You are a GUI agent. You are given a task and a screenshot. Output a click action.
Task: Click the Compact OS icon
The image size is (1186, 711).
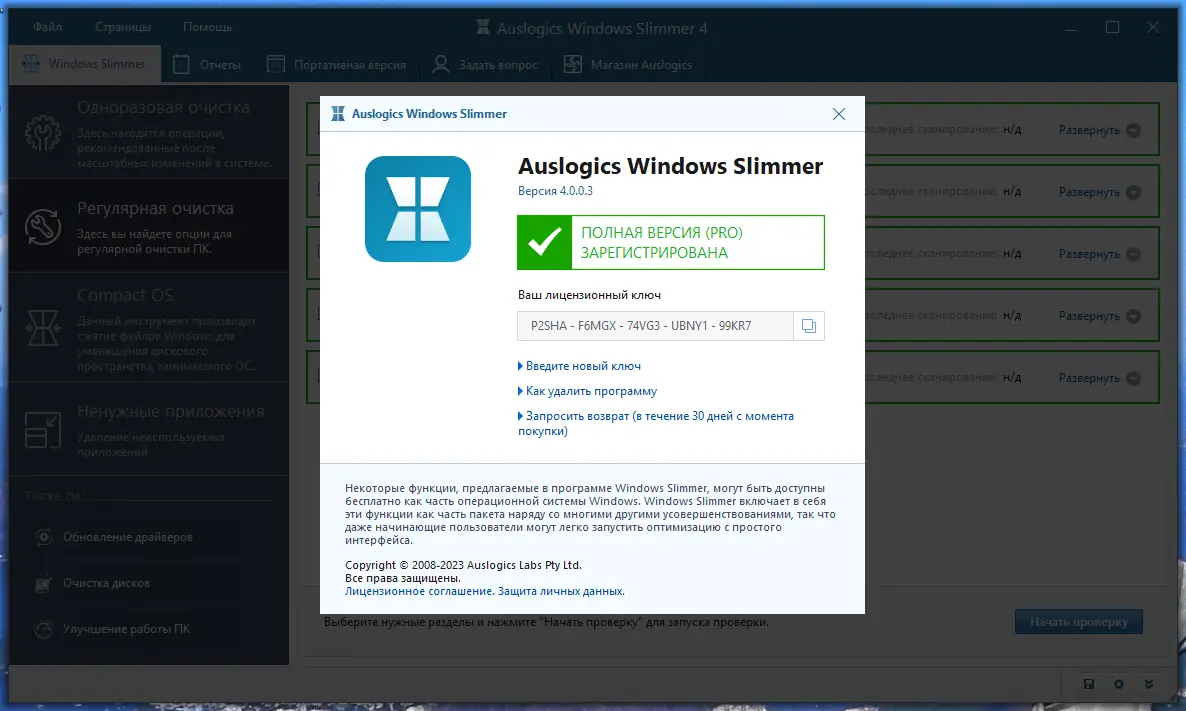point(42,328)
